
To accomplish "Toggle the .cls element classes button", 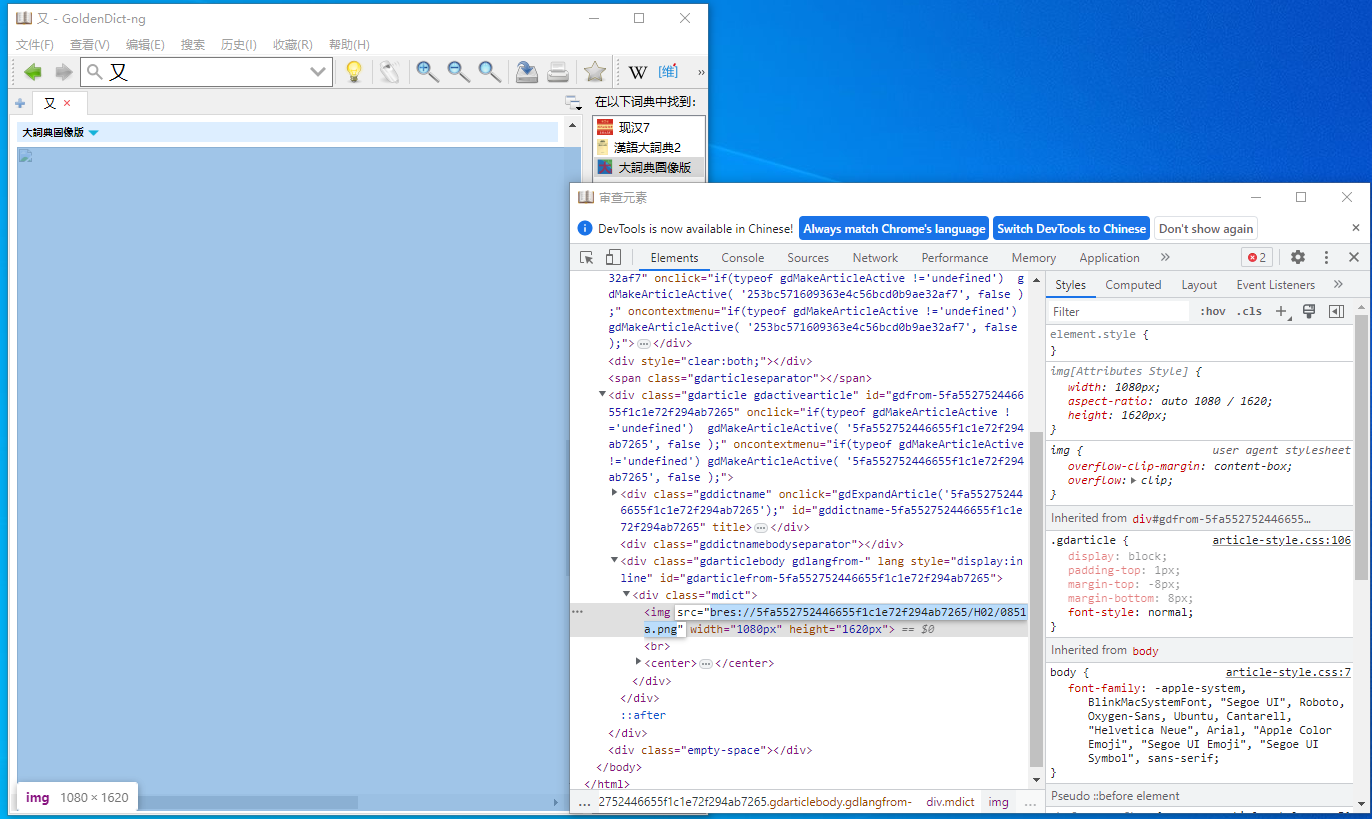I will (x=1249, y=312).
